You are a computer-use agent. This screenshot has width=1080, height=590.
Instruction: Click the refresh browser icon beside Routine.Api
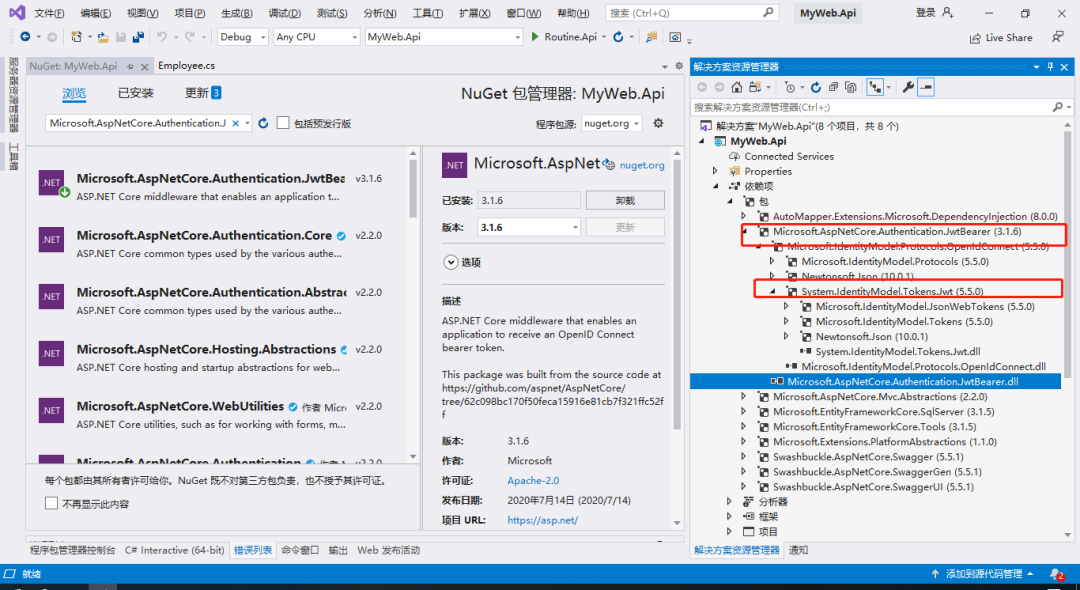click(618, 37)
